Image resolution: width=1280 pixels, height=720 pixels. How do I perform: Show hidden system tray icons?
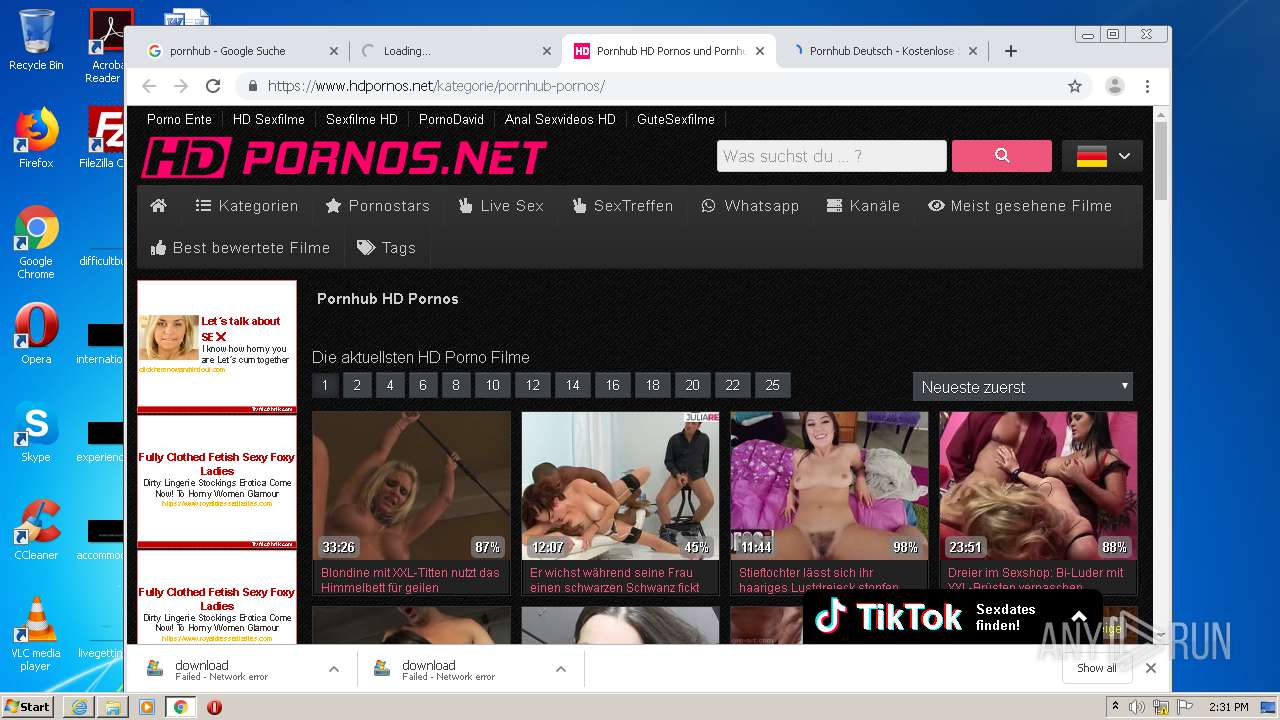tap(1116, 707)
